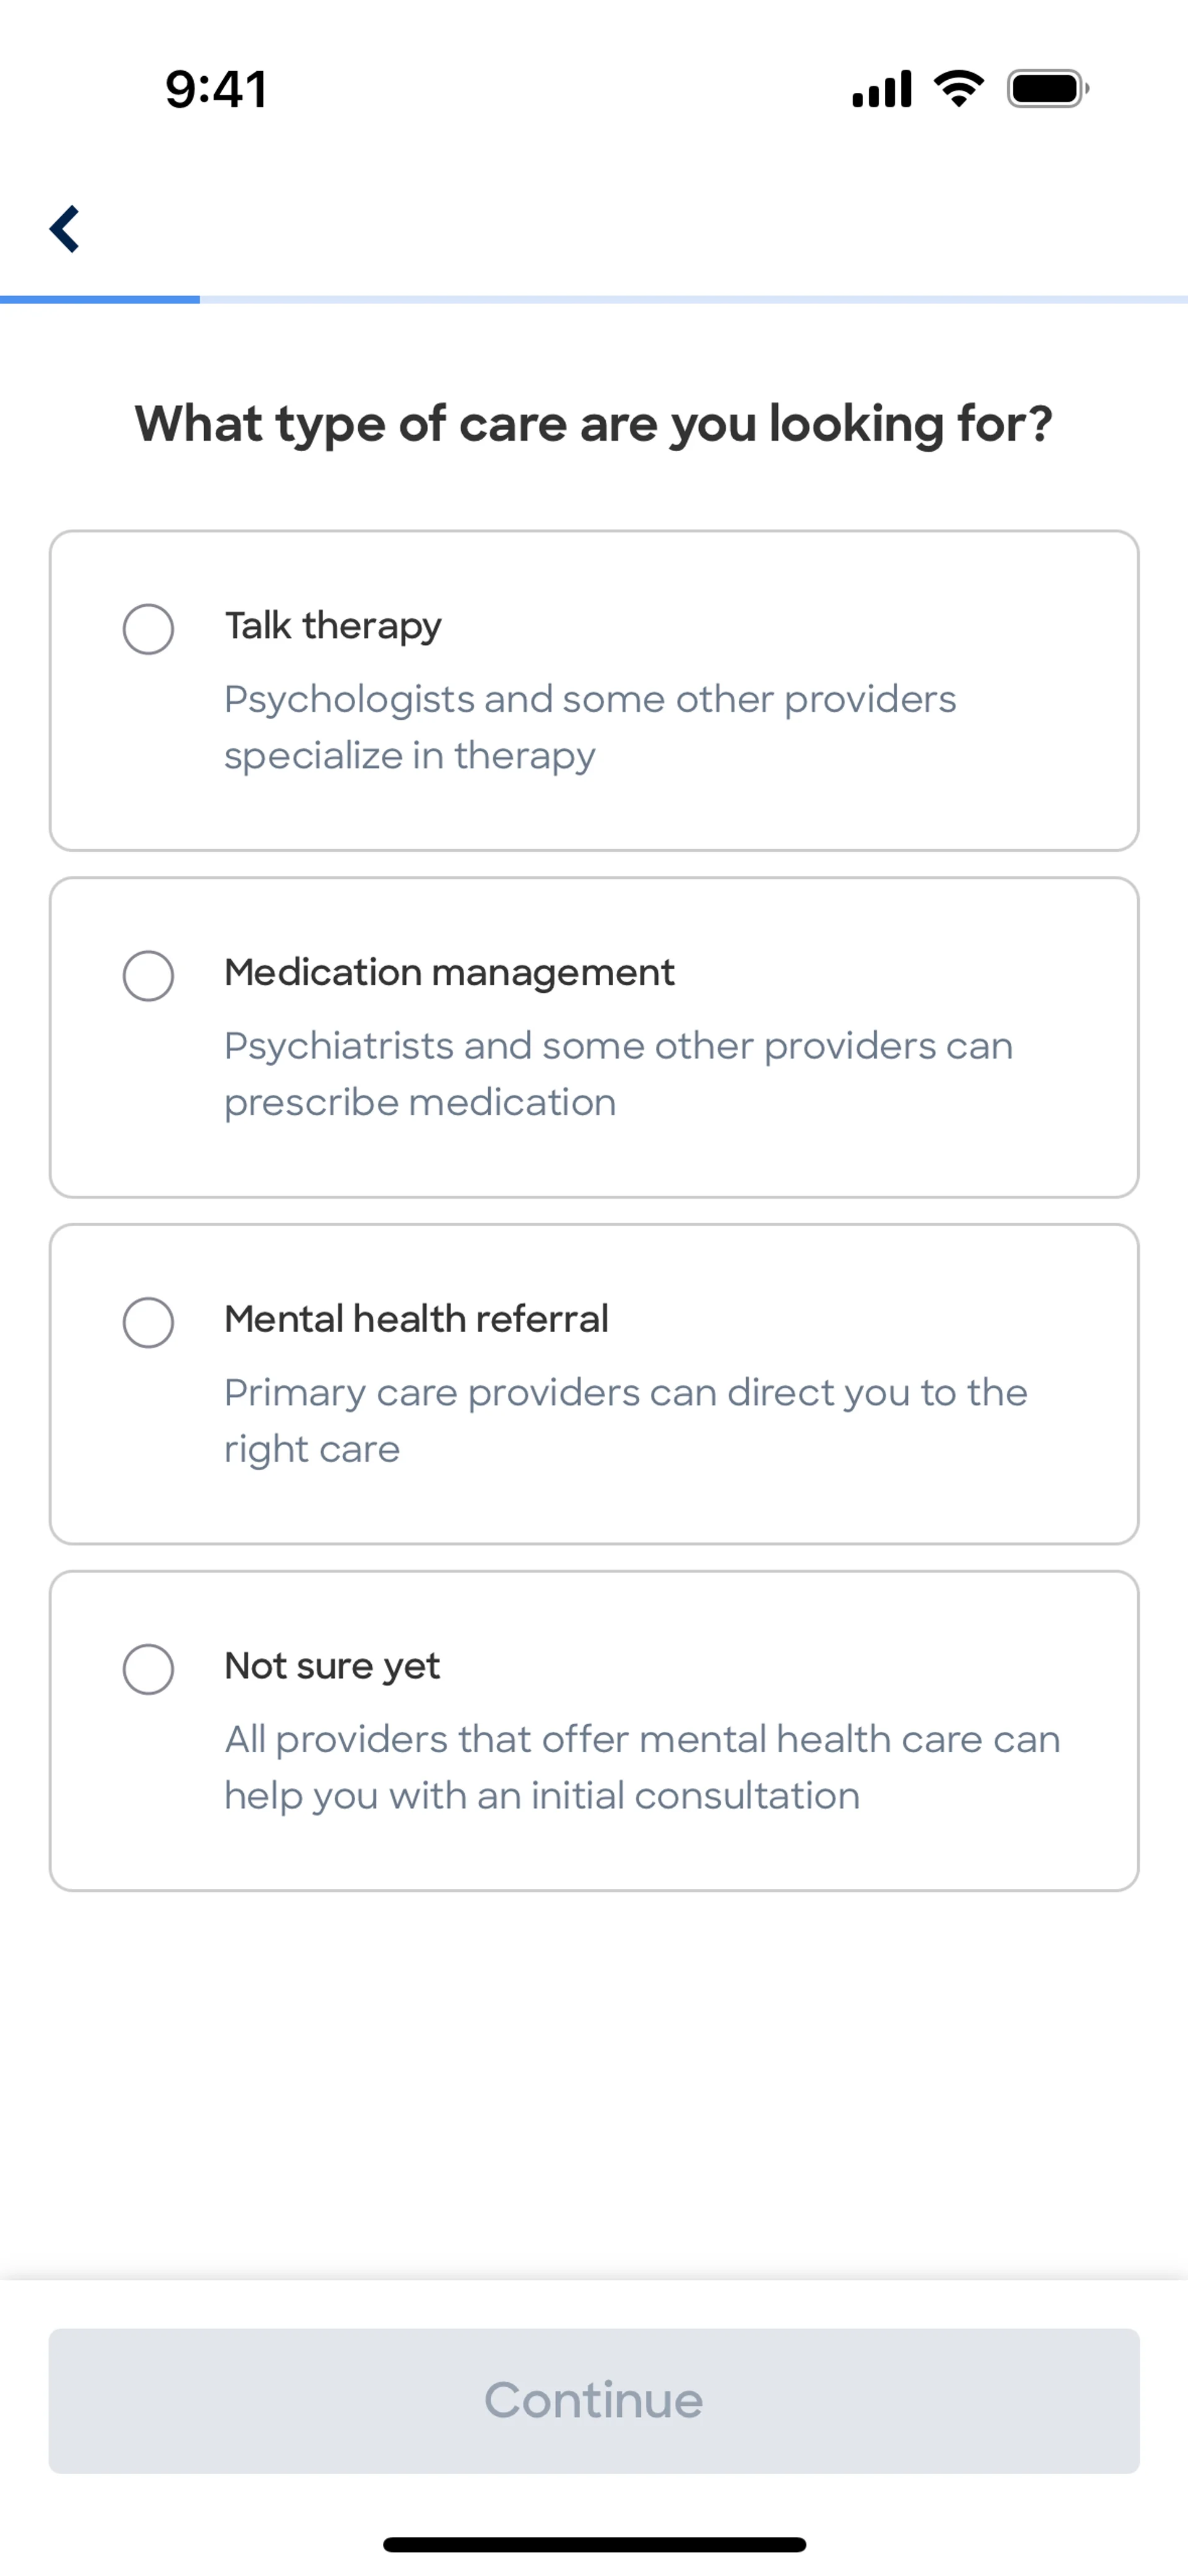Pick the Mental health referral radio button
The image size is (1188, 2576).
[x=148, y=1322]
